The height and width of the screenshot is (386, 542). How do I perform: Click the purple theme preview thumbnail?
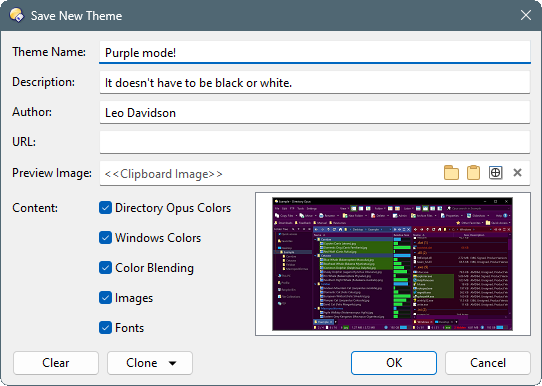392,264
